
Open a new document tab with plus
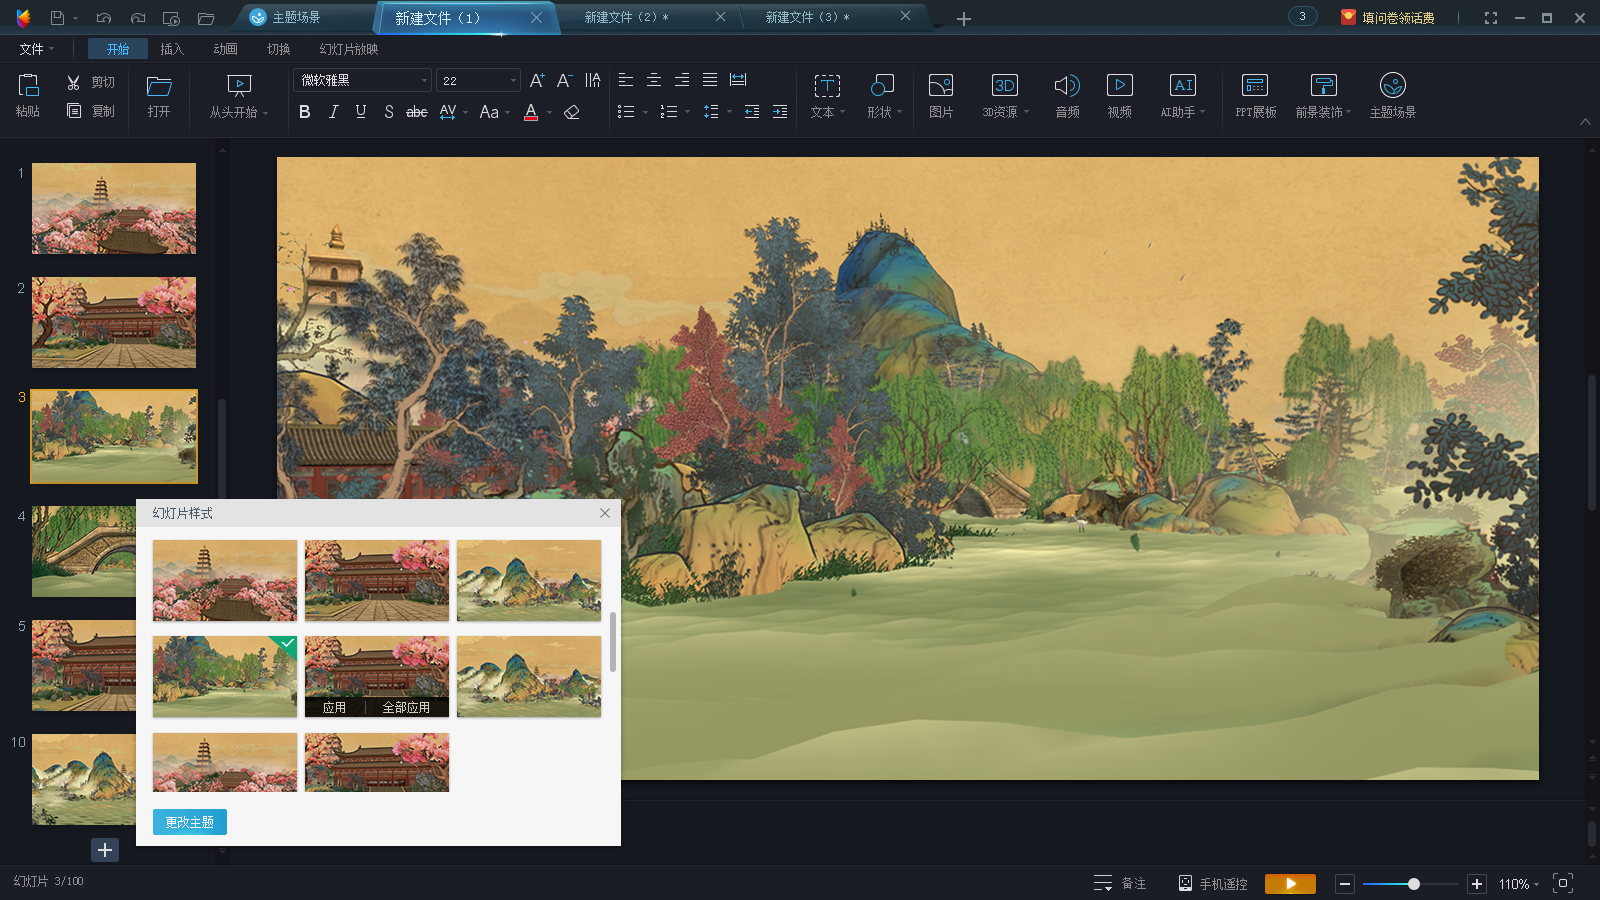964,18
